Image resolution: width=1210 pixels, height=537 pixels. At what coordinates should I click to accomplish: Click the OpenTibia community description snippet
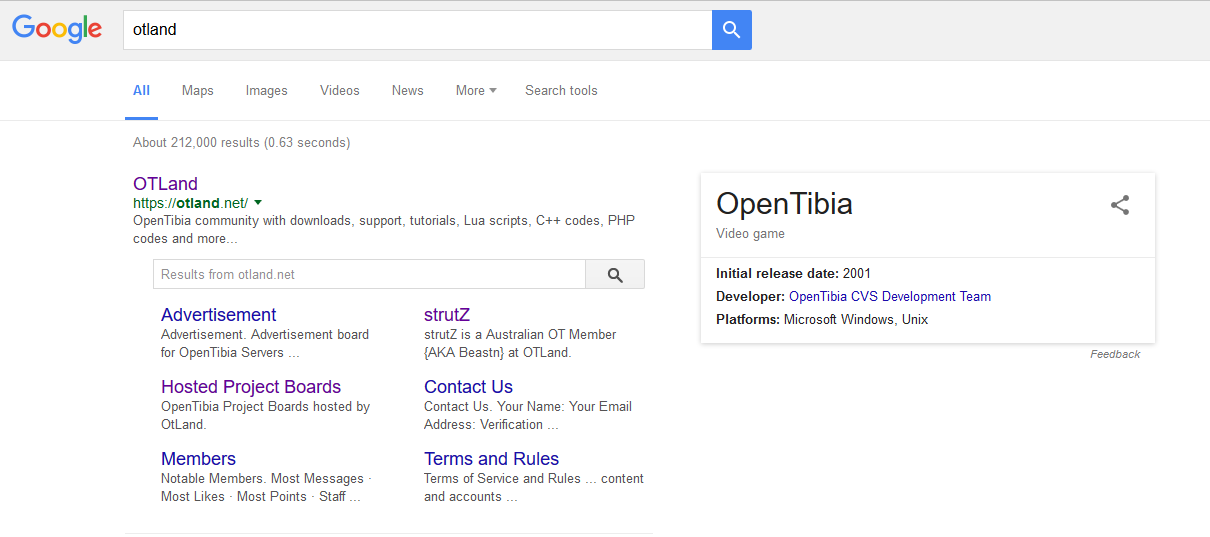(x=384, y=229)
